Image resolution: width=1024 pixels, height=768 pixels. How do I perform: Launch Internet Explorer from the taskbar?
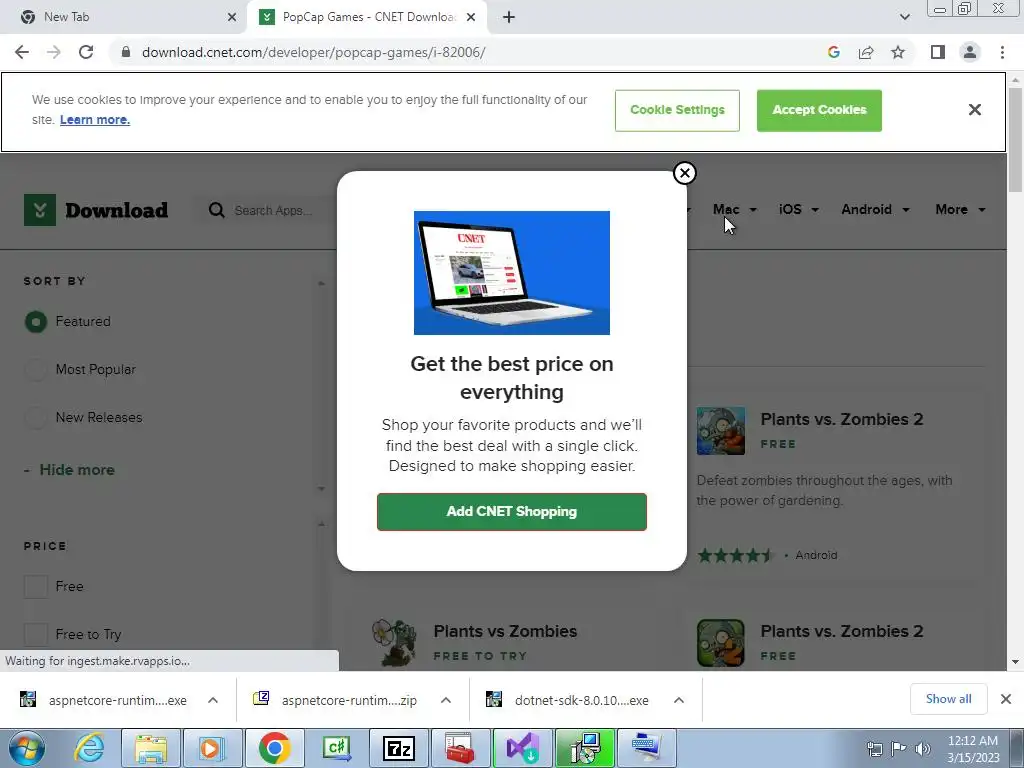pos(88,748)
